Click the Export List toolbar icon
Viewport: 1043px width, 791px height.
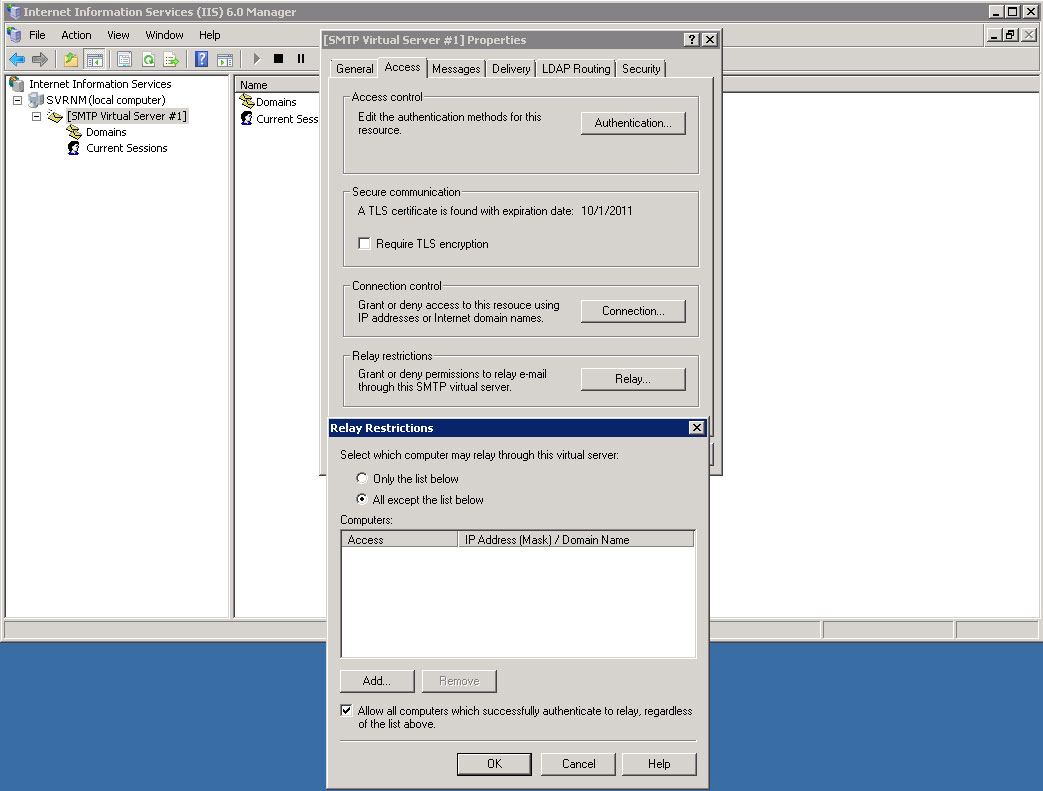click(x=172, y=60)
